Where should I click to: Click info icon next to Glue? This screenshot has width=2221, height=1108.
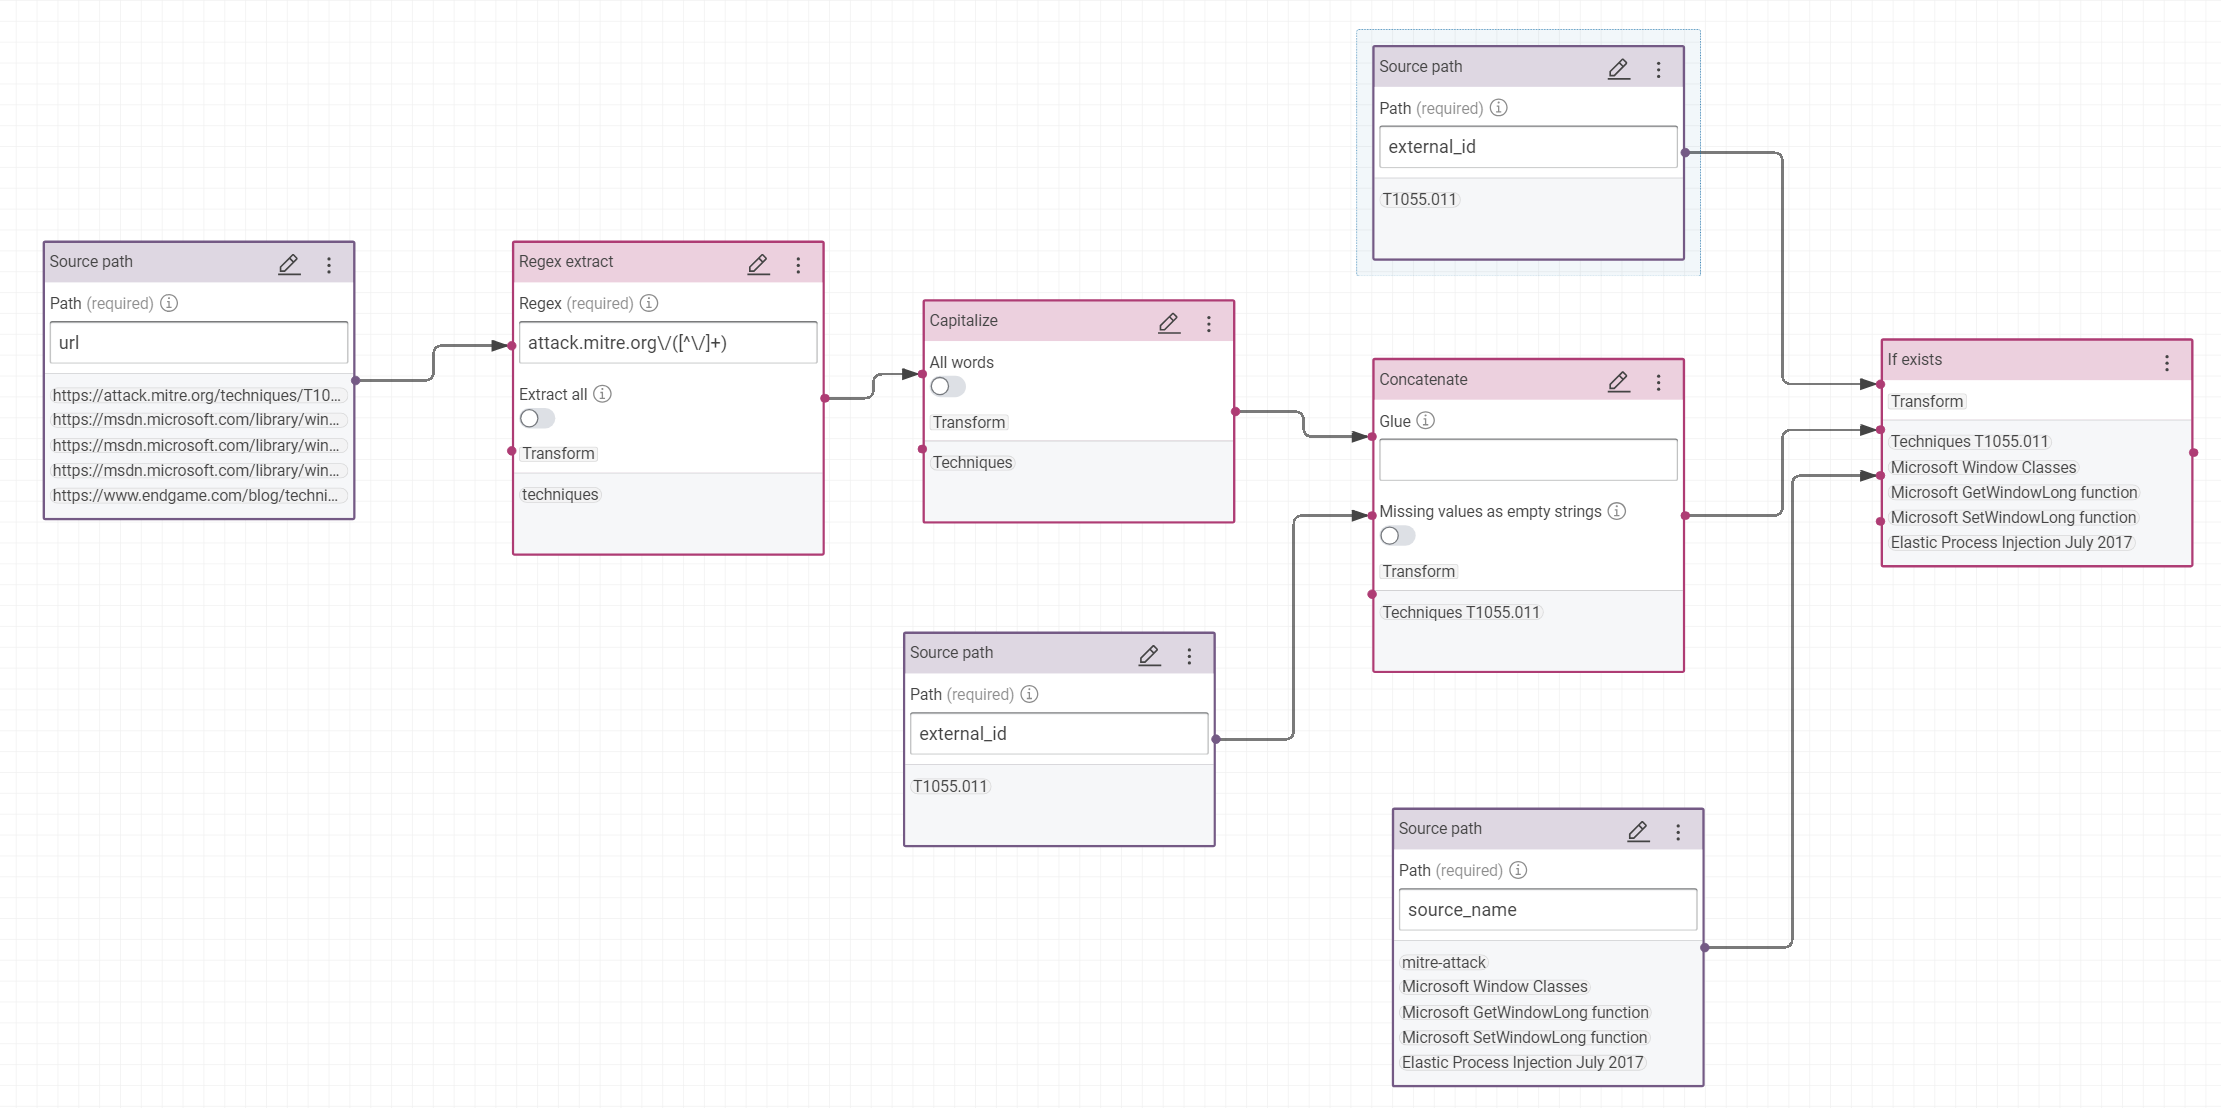click(1426, 421)
